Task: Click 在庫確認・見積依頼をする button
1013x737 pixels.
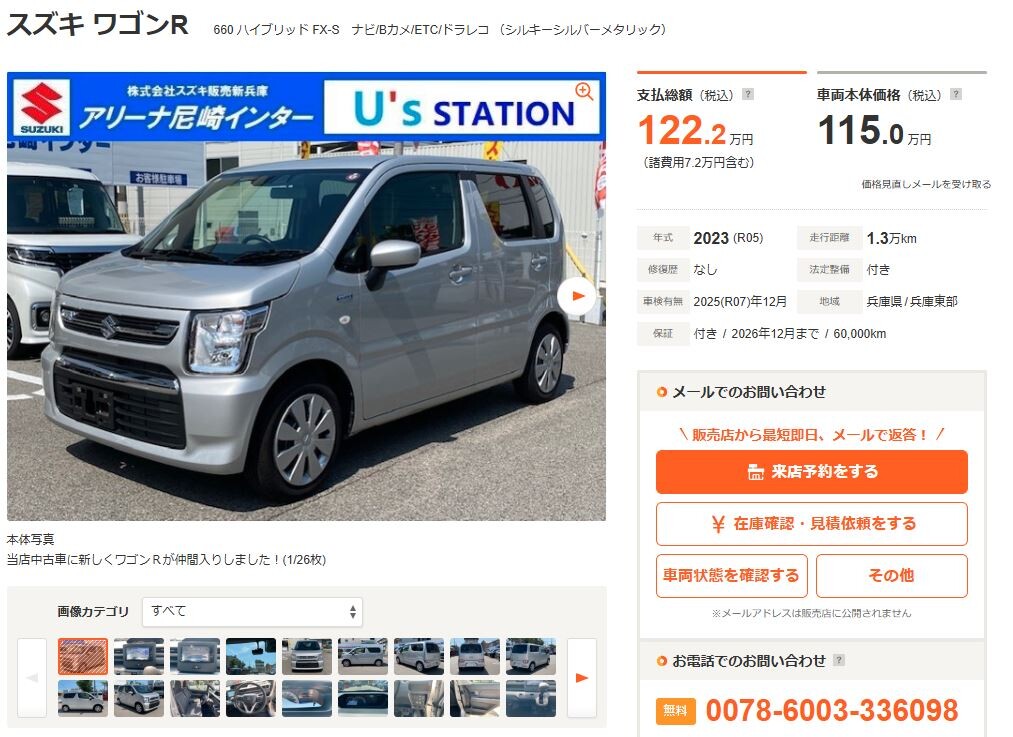Action: tap(811, 524)
